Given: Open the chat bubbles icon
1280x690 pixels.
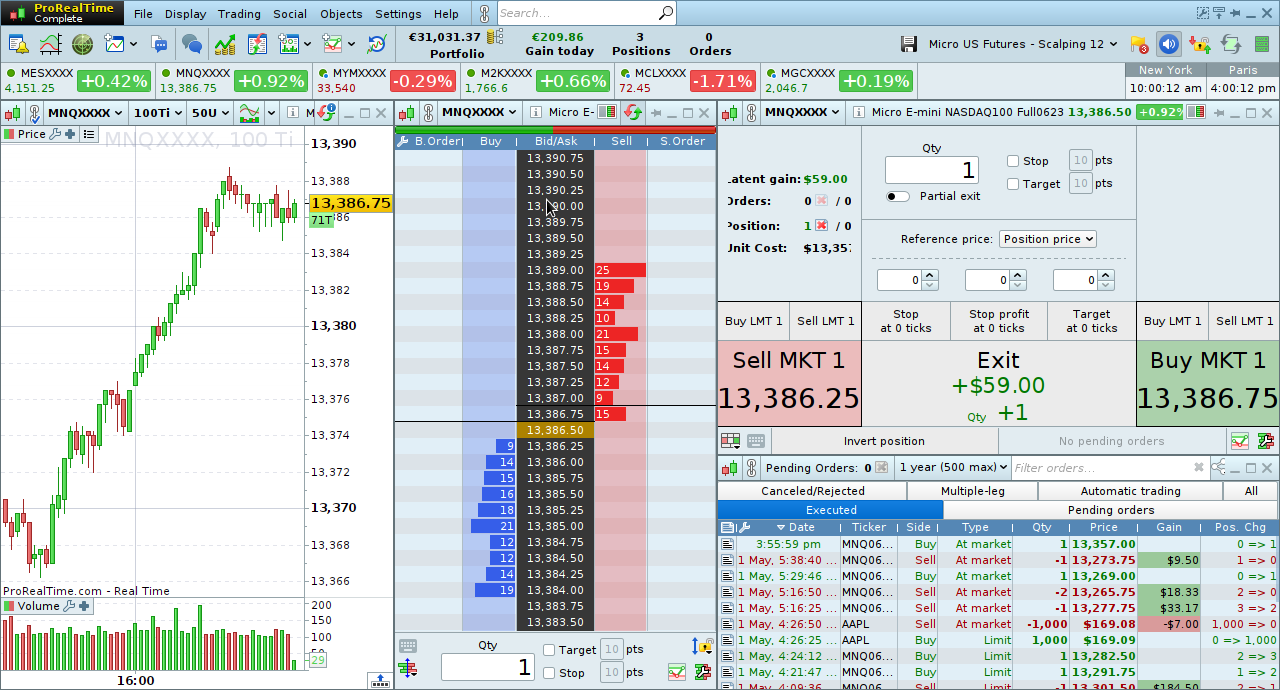Looking at the screenshot, I should (191, 44).
